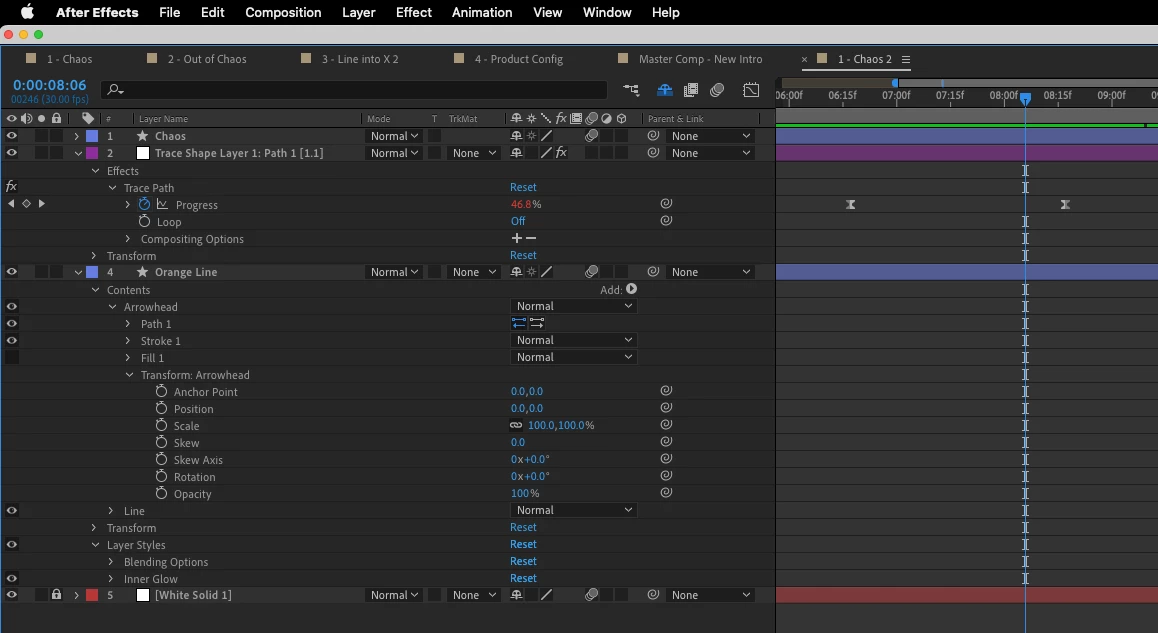The height and width of the screenshot is (633, 1158).
Task: Go to the next Progress keyframe
Action: pos(41,204)
